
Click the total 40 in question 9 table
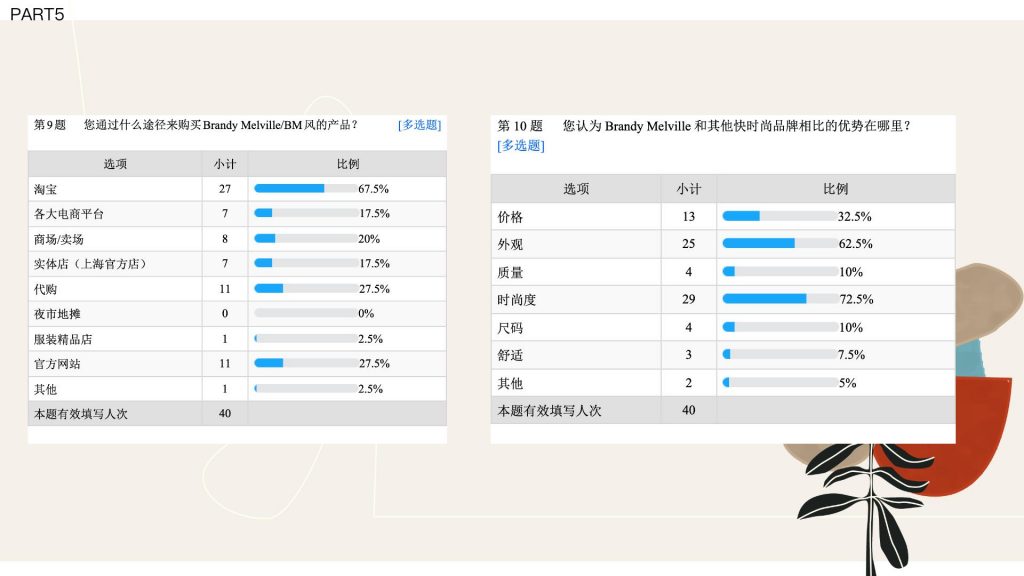(x=225, y=413)
